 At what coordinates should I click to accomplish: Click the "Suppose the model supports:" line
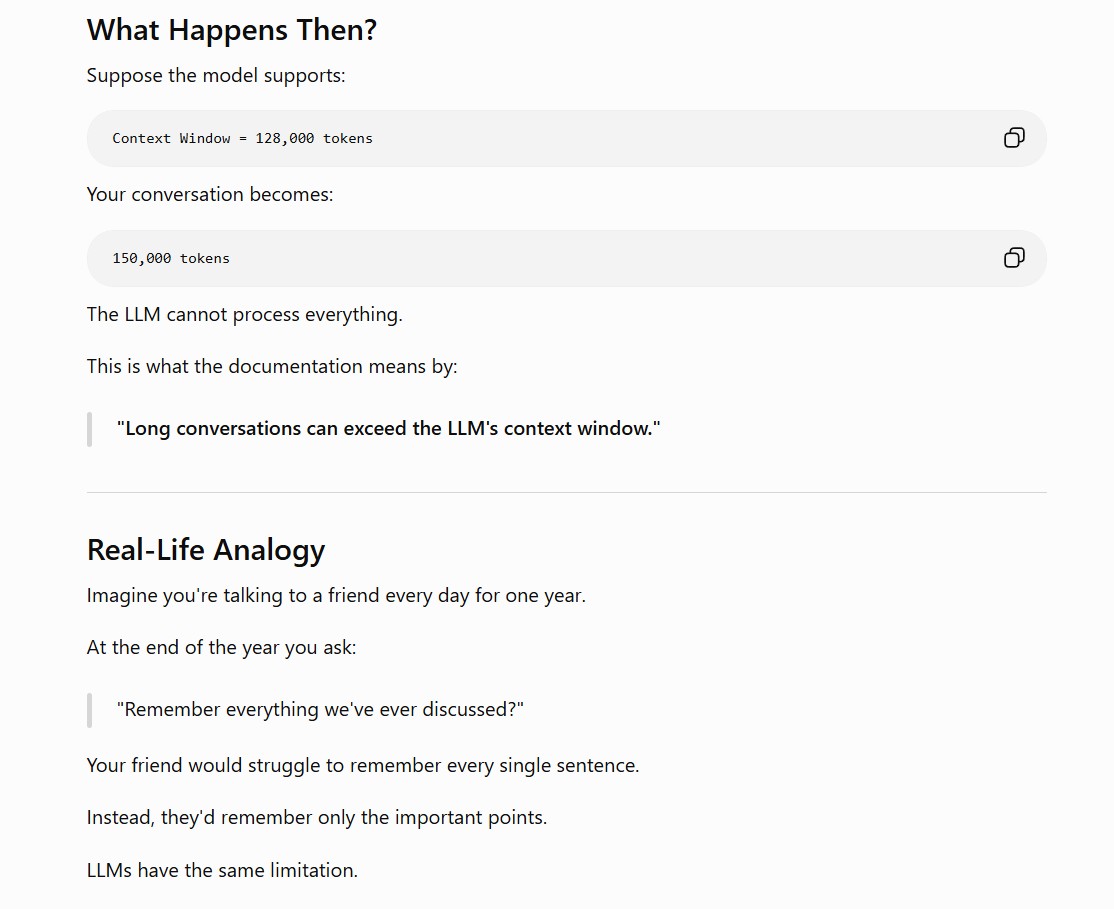coord(216,75)
